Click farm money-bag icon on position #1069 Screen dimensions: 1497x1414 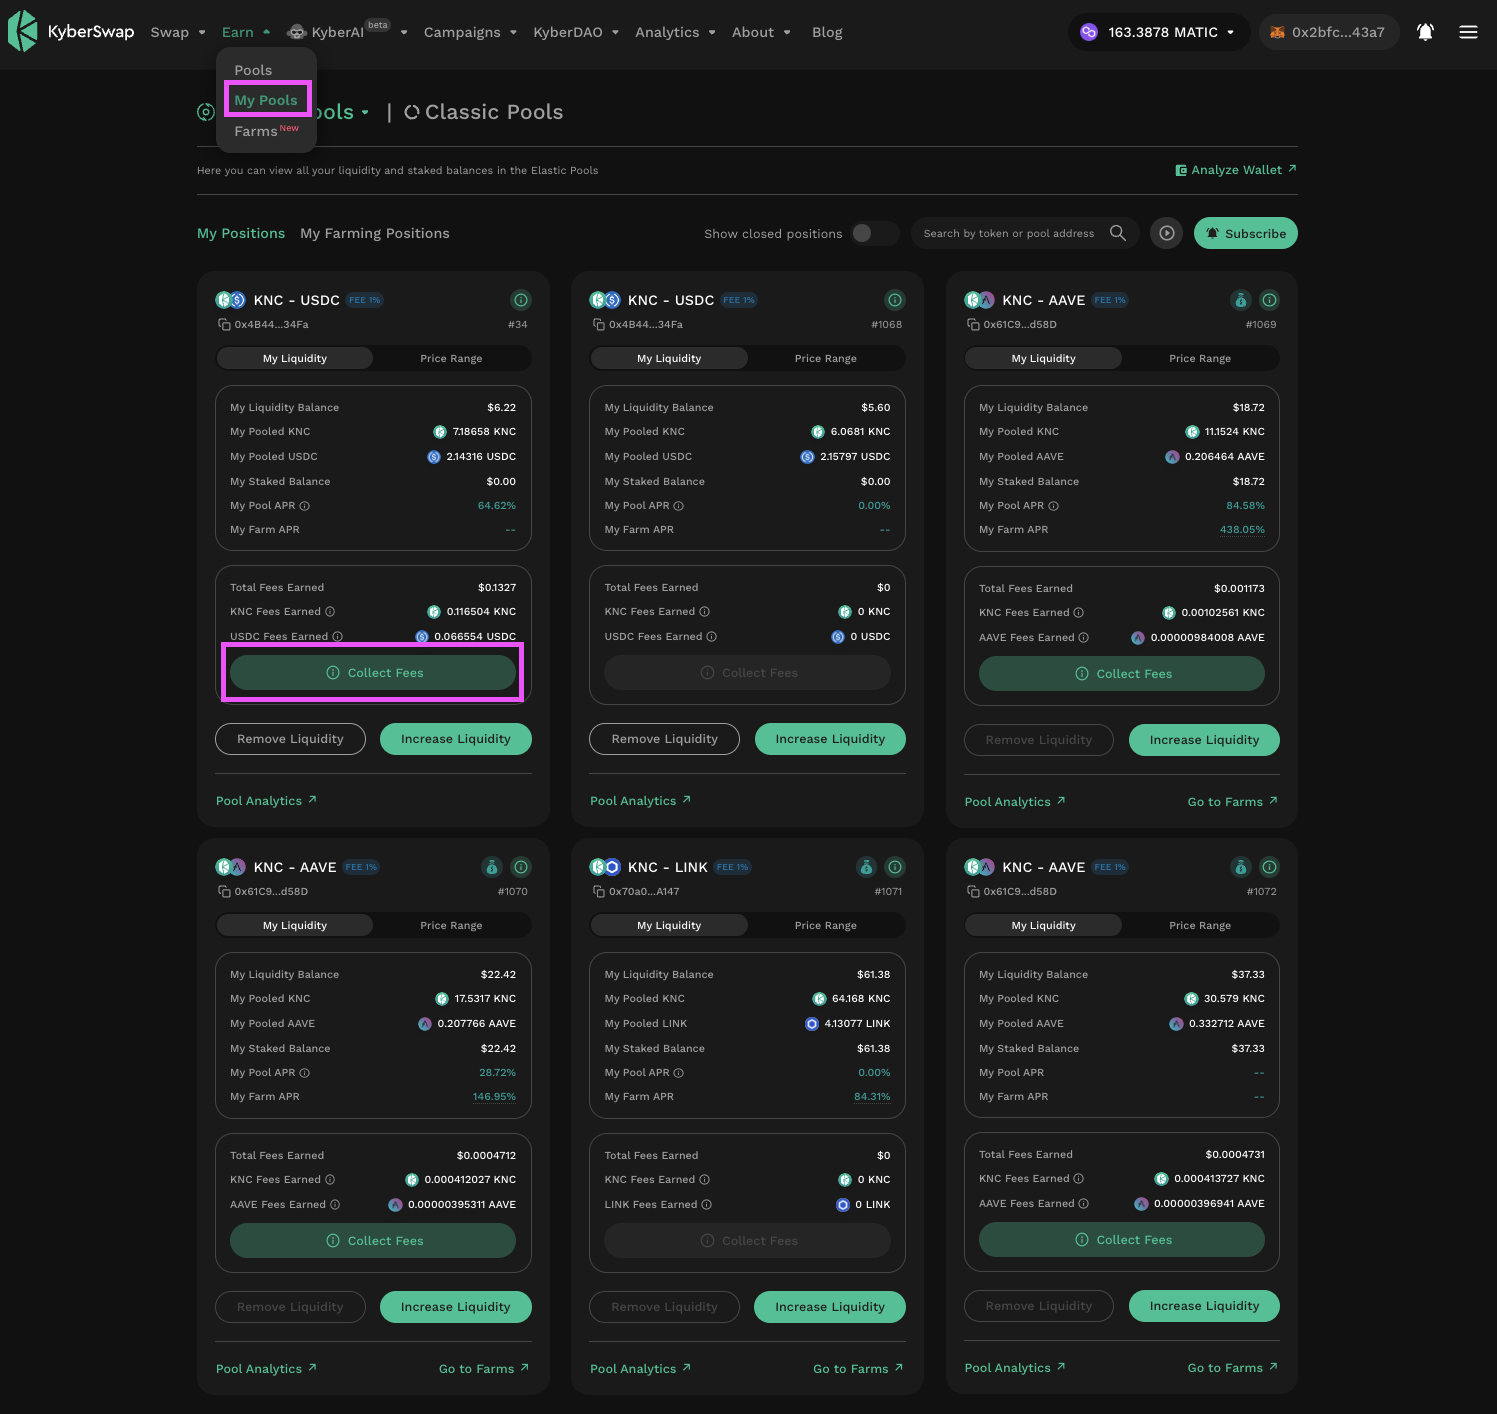pos(1240,300)
